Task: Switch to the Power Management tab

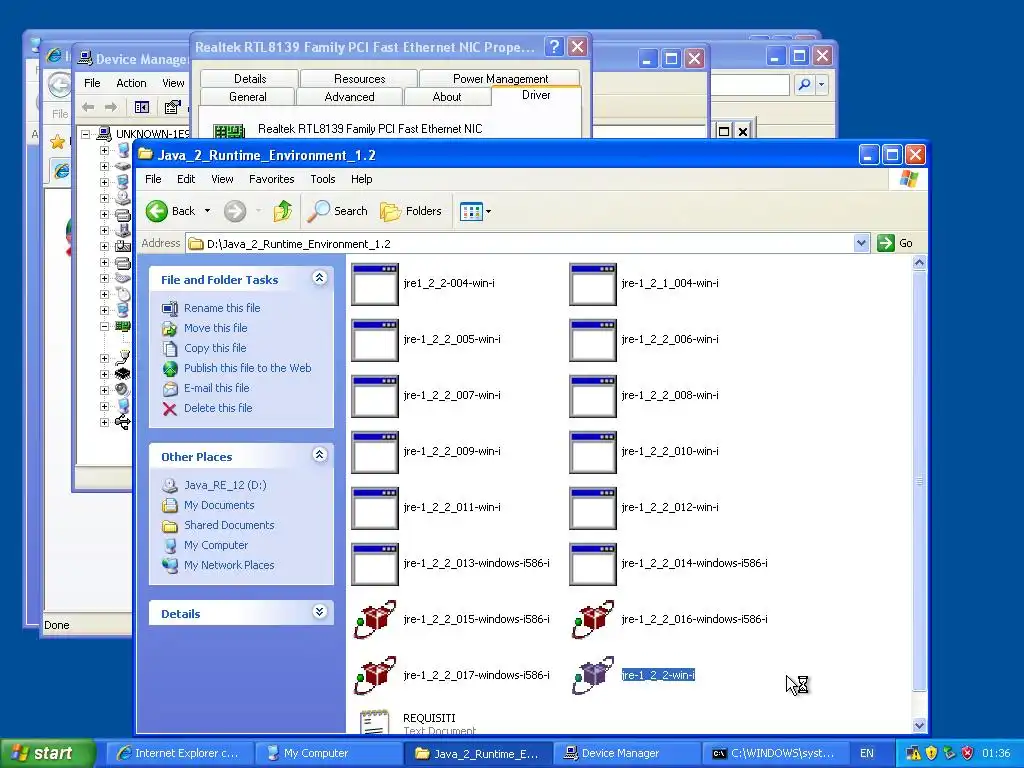Action: pos(500,78)
